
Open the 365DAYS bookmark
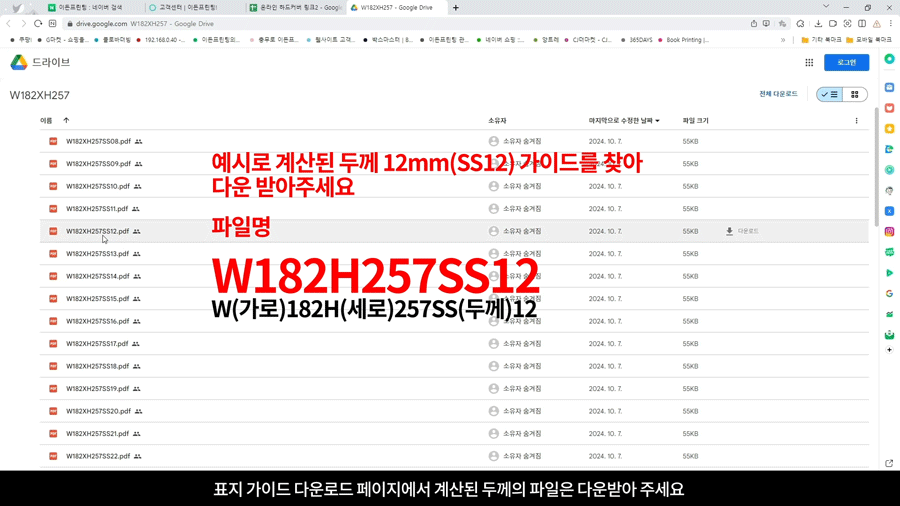tap(637, 40)
